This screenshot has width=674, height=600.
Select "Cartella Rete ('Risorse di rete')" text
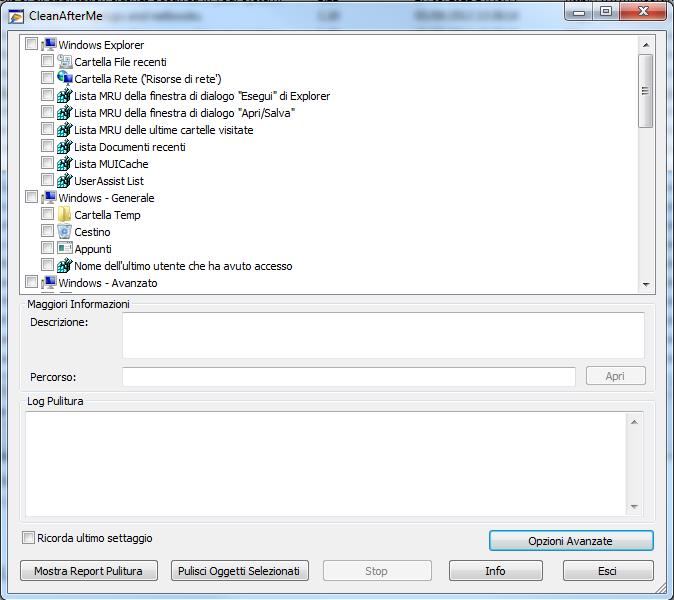148,79
